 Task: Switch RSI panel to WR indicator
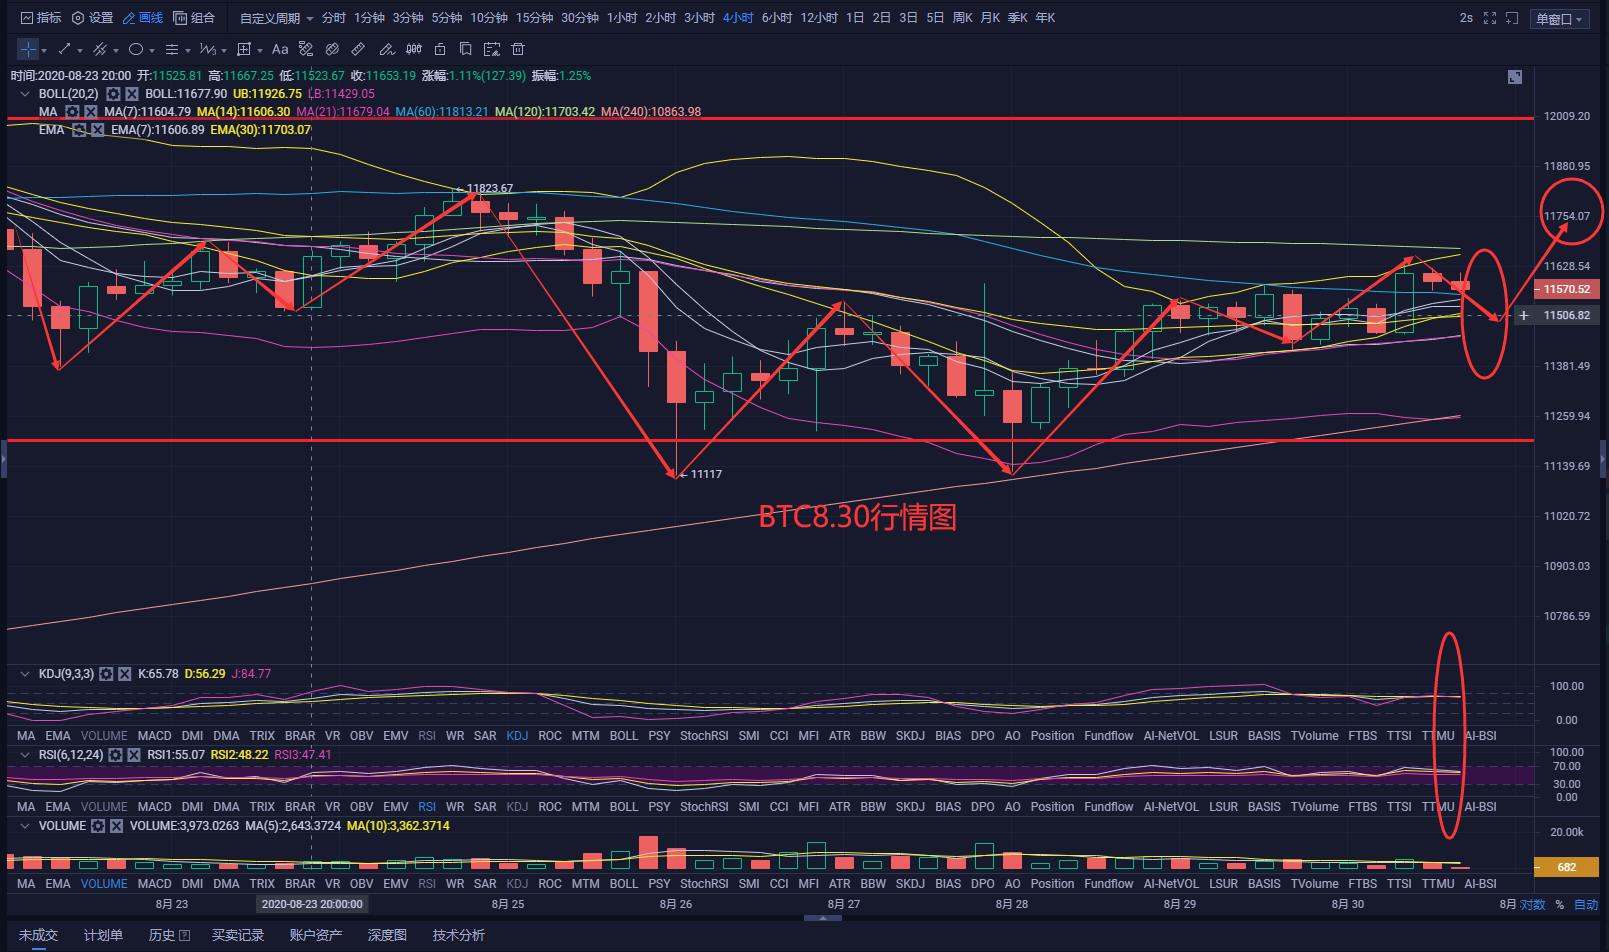pos(455,807)
